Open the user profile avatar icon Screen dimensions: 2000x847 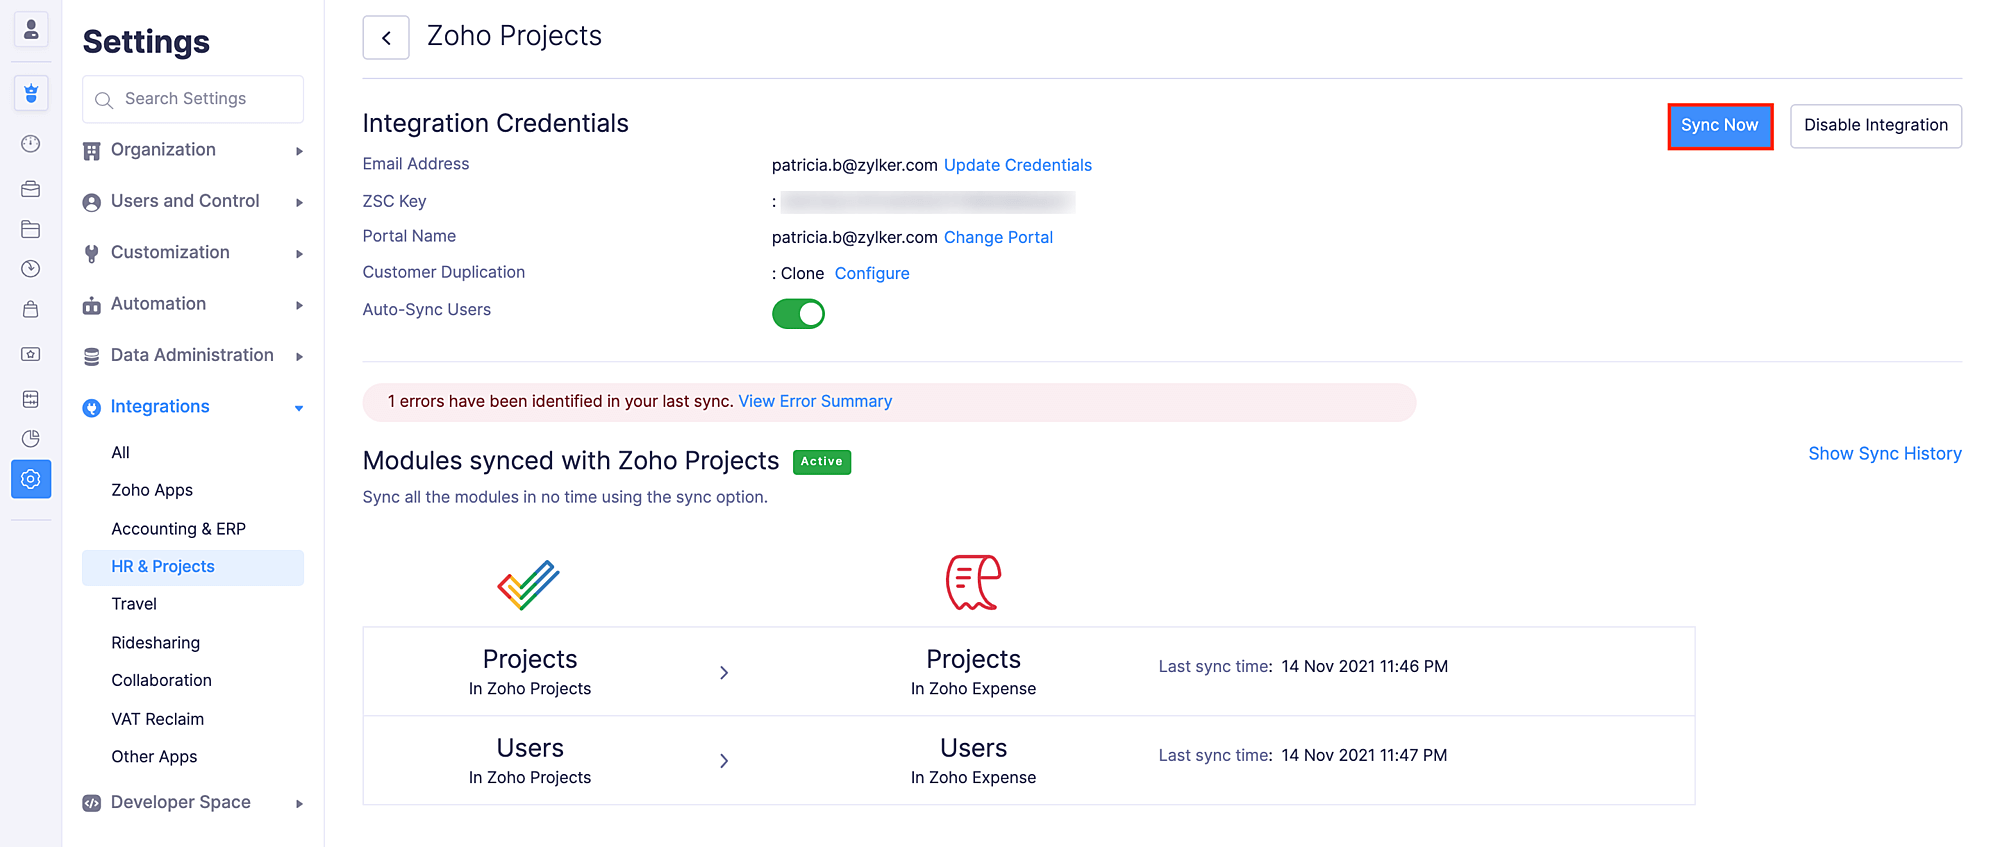(31, 29)
